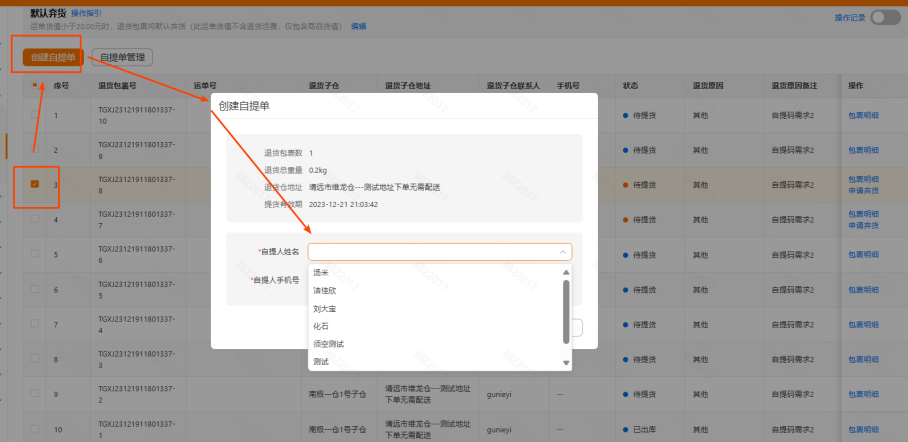The image size is (908, 442).
Task: Toggle the 操作记录 switch
Action: point(885,17)
